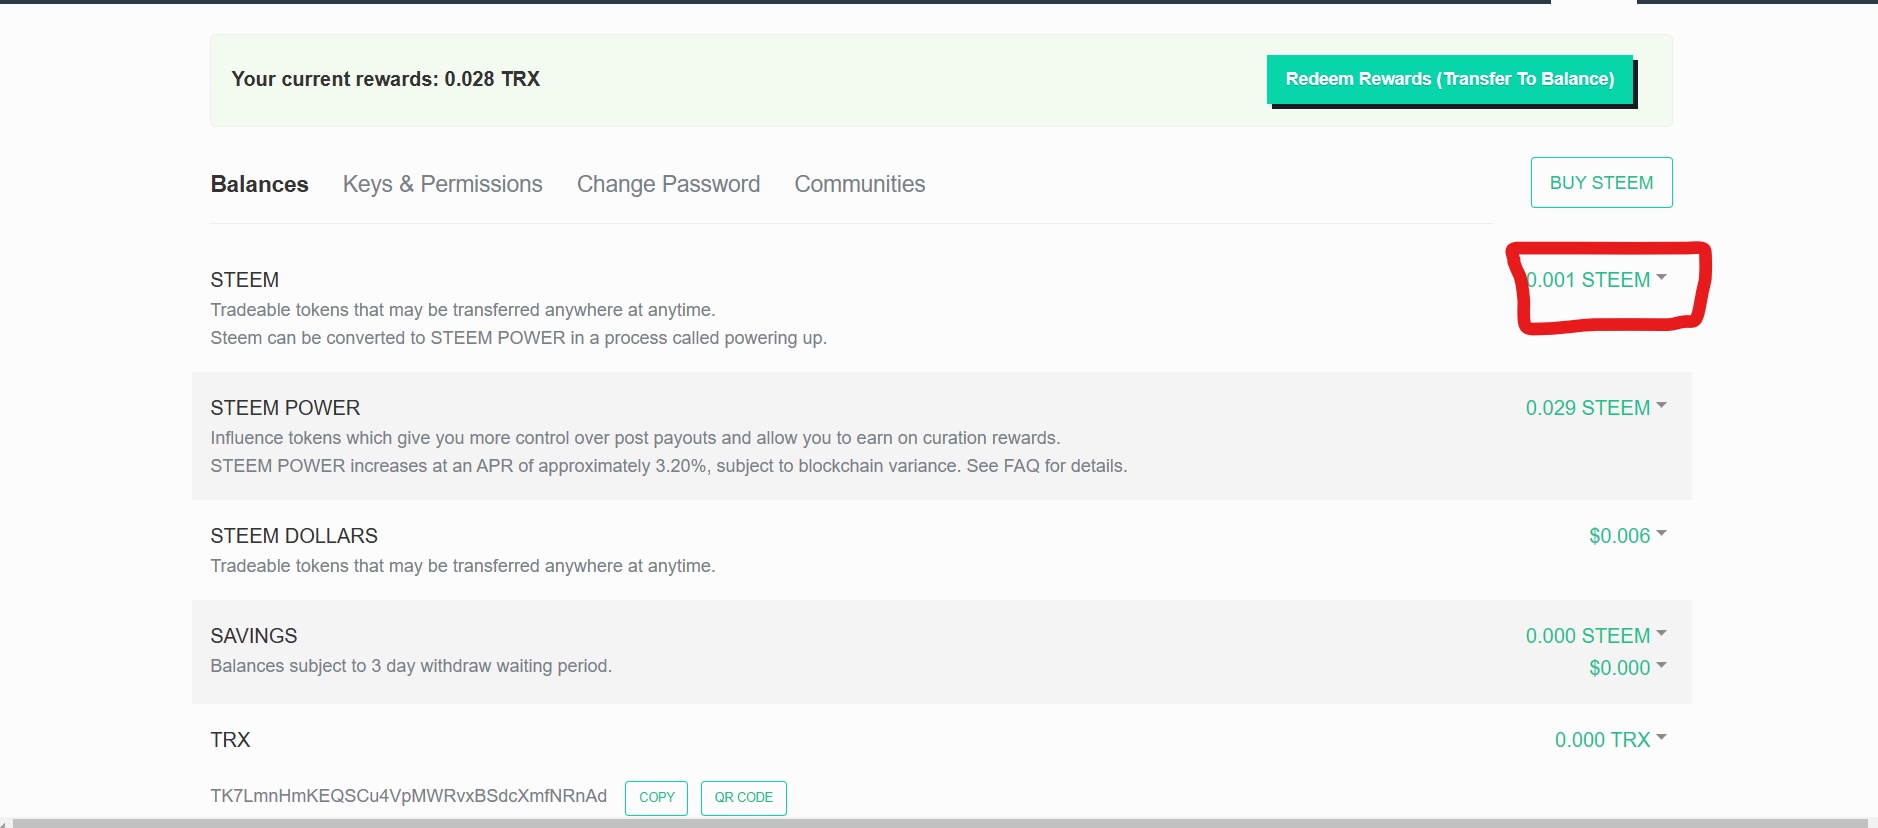Click Redeem Rewards (Transfer To Balance) button
The width and height of the screenshot is (1878, 828).
1450,79
